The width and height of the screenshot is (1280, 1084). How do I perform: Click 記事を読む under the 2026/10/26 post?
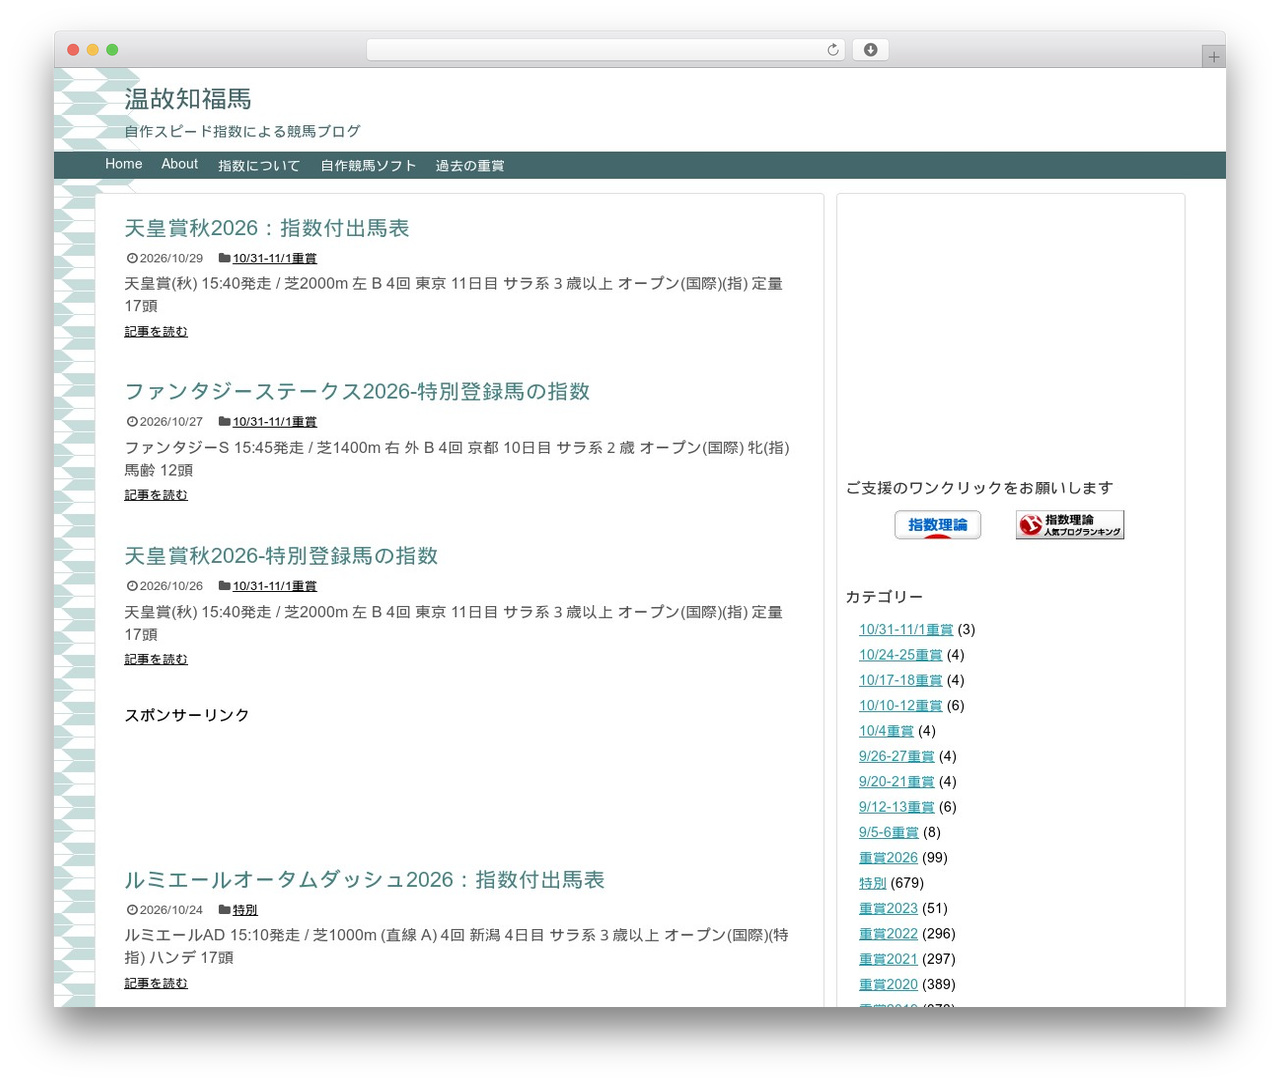pyautogui.click(x=156, y=659)
